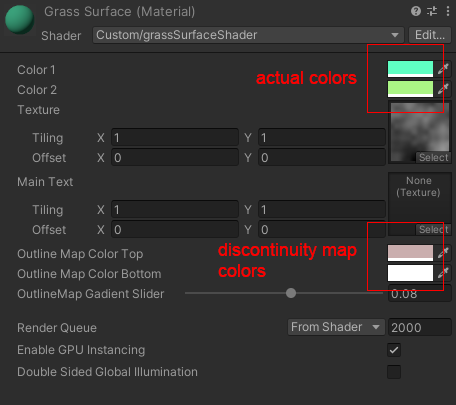Open the Custom/grassSurfaceShader shader dropdown

248,35
